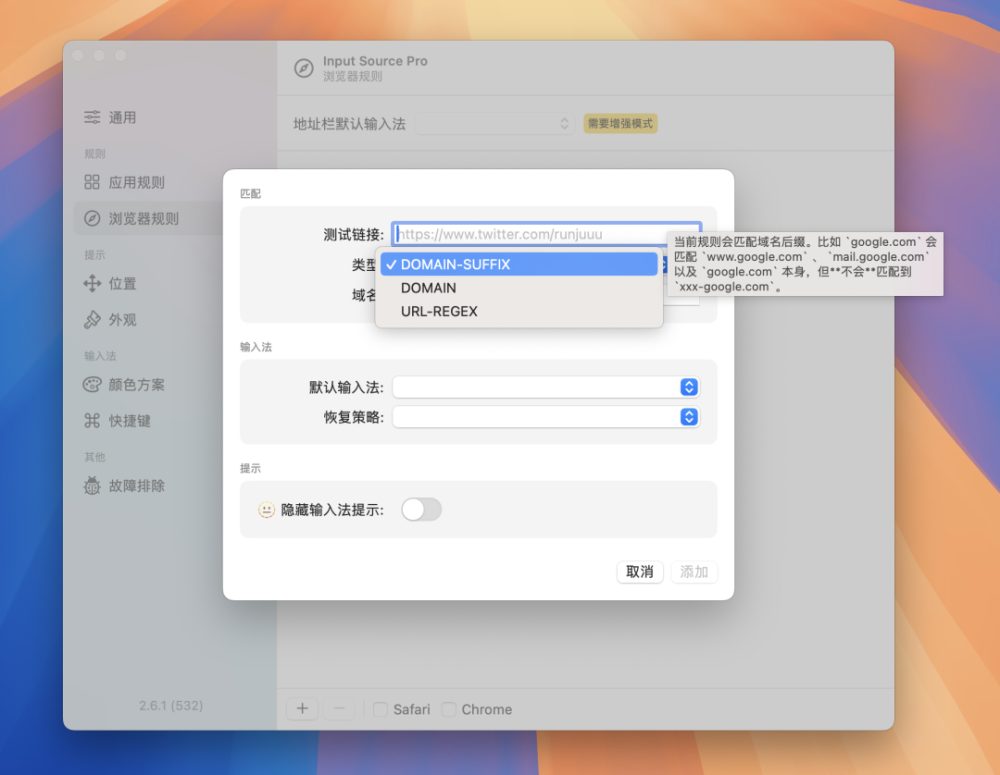This screenshot has height=775, width=1000.
Task: Click the Input Source Pro title text
Action: (375, 61)
